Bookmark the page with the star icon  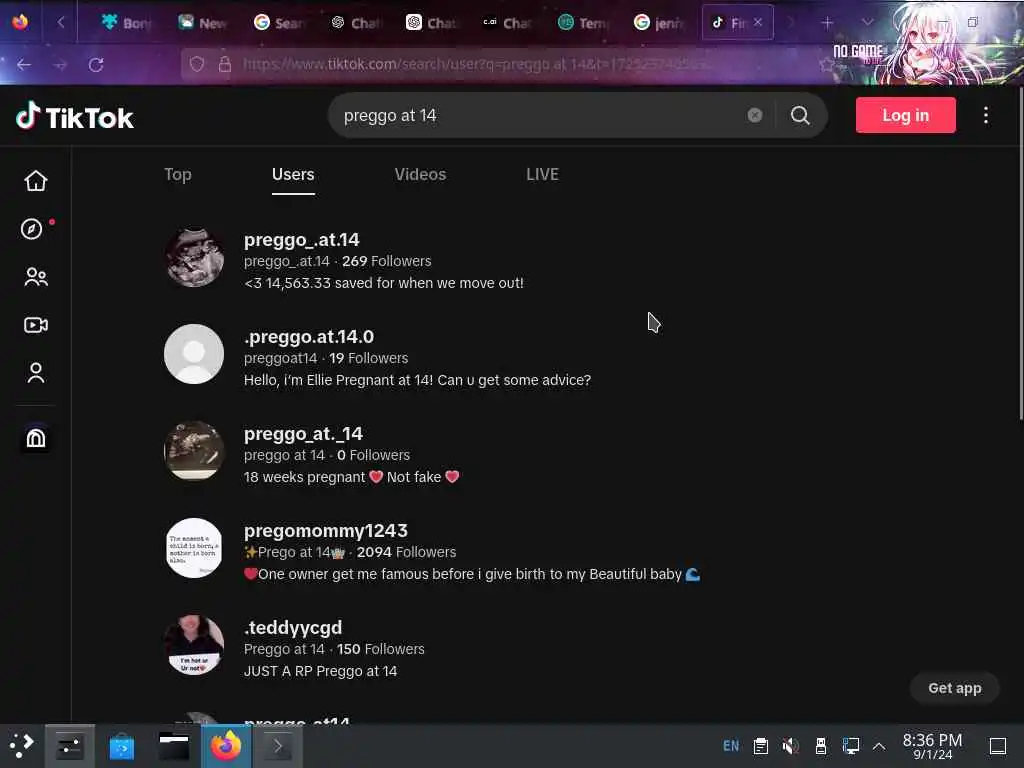coord(827,64)
